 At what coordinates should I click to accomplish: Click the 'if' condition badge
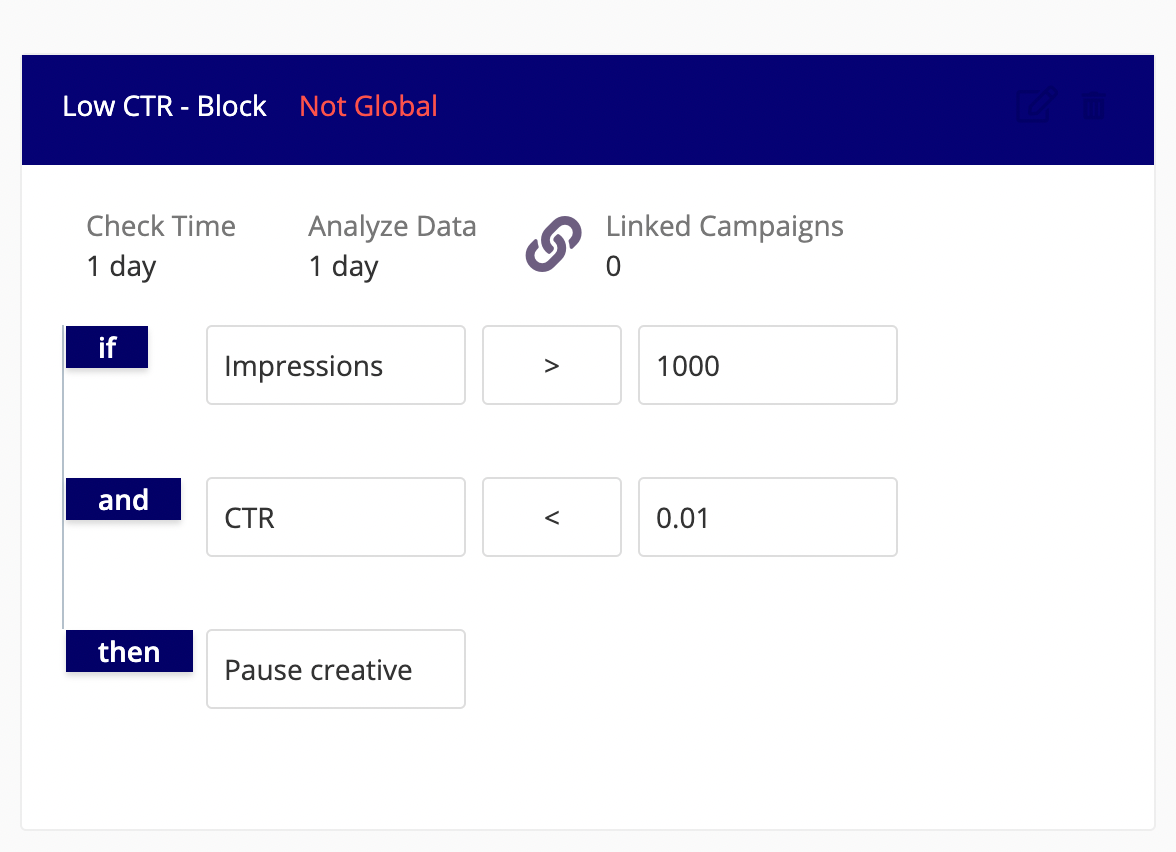pos(106,347)
